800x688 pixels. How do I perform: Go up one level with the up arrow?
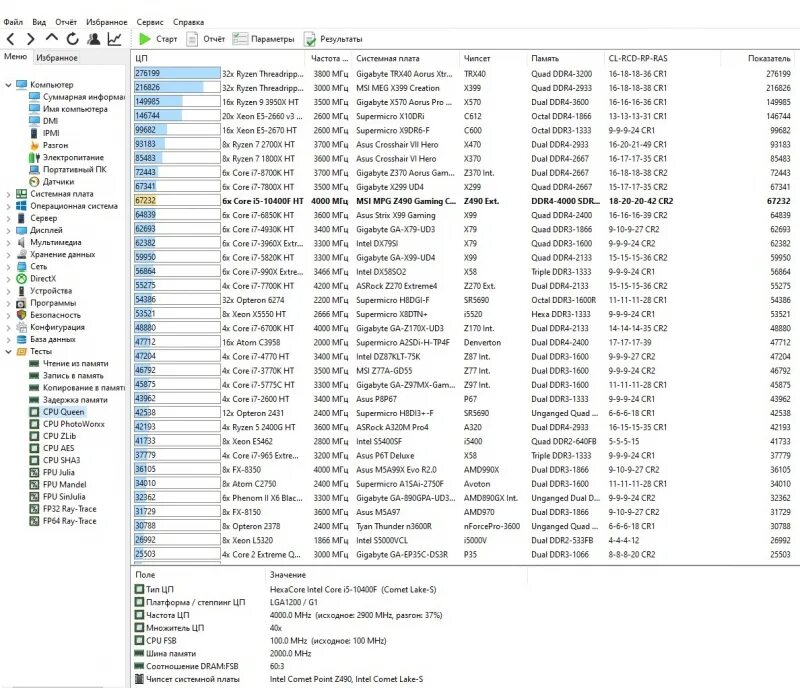[x=52, y=38]
